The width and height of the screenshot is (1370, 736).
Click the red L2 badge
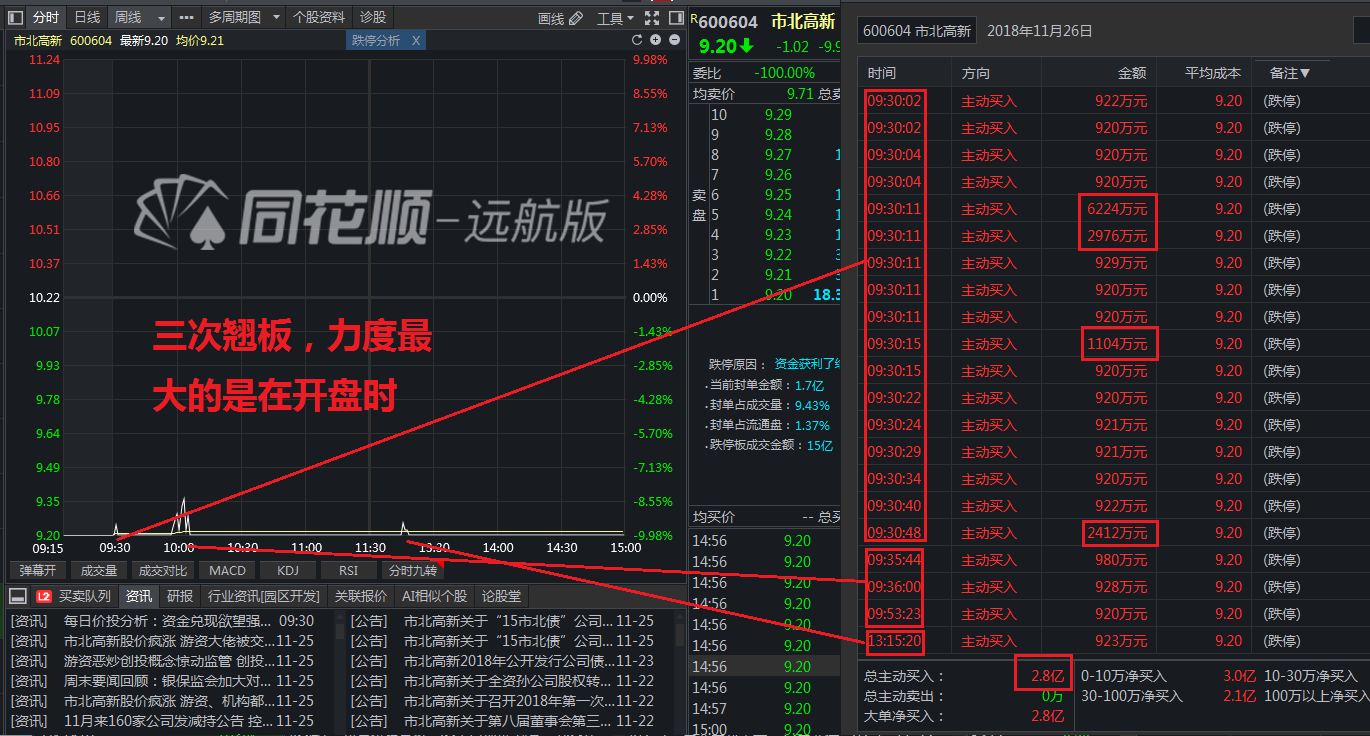[43, 597]
